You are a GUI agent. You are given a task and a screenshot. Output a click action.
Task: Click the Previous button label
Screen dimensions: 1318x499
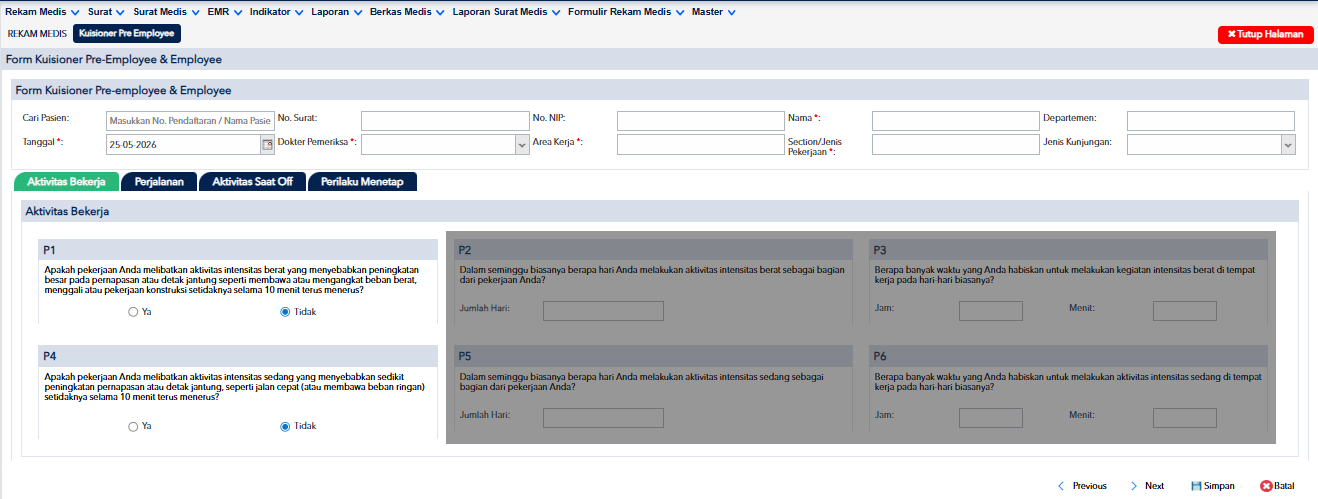coord(1090,486)
